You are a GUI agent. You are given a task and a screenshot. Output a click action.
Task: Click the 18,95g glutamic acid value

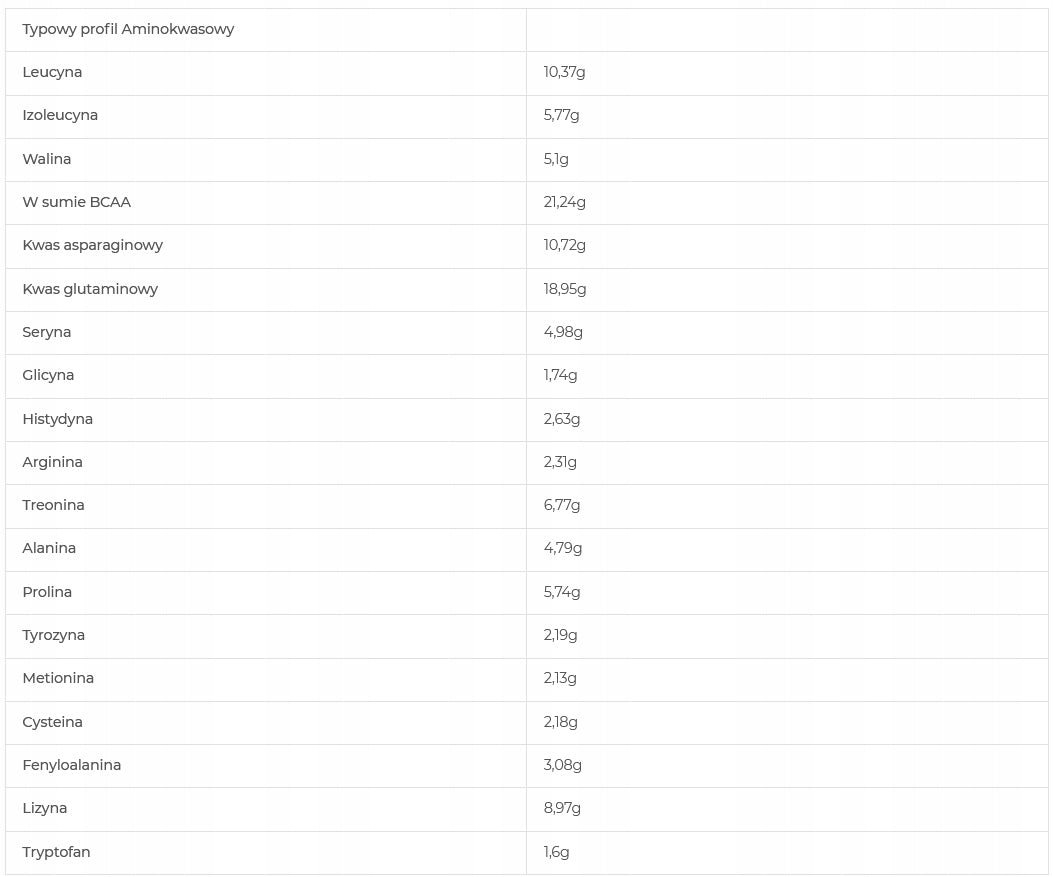point(565,289)
